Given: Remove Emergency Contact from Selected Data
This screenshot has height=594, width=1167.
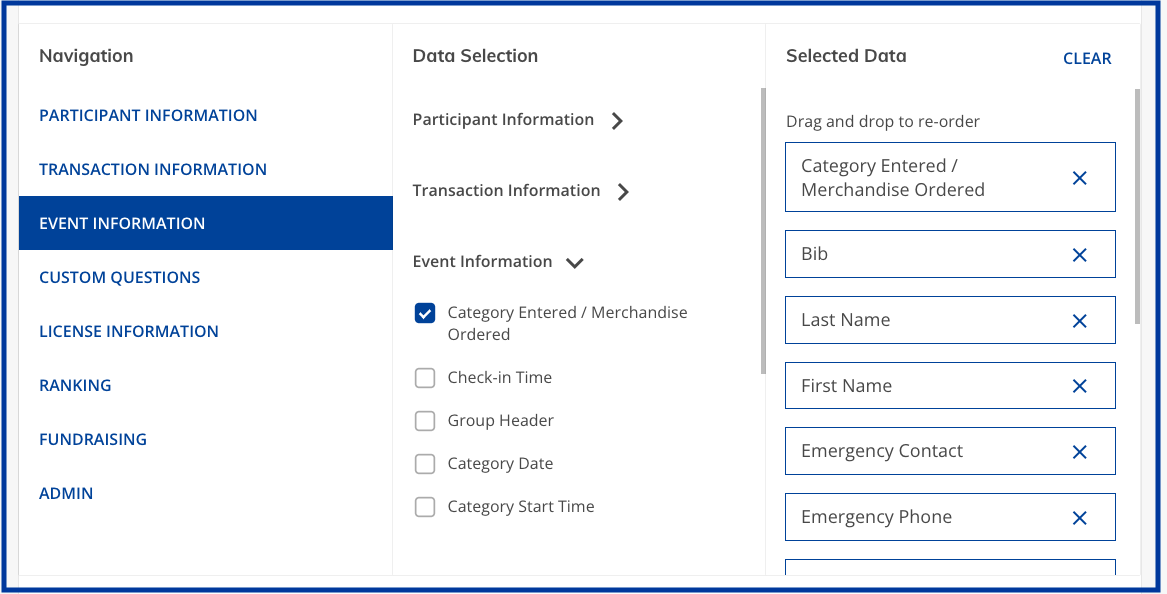Looking at the screenshot, I should coord(1079,452).
